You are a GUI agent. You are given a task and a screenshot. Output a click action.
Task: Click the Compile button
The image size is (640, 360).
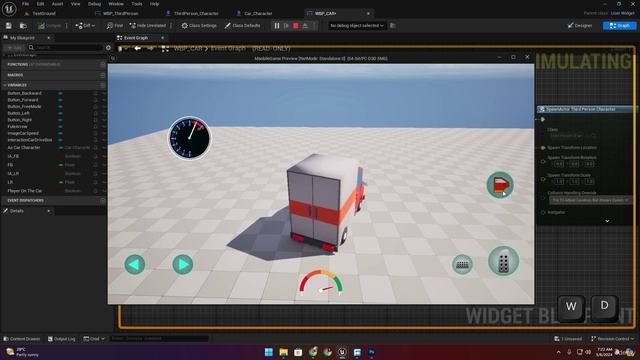pos(49,26)
